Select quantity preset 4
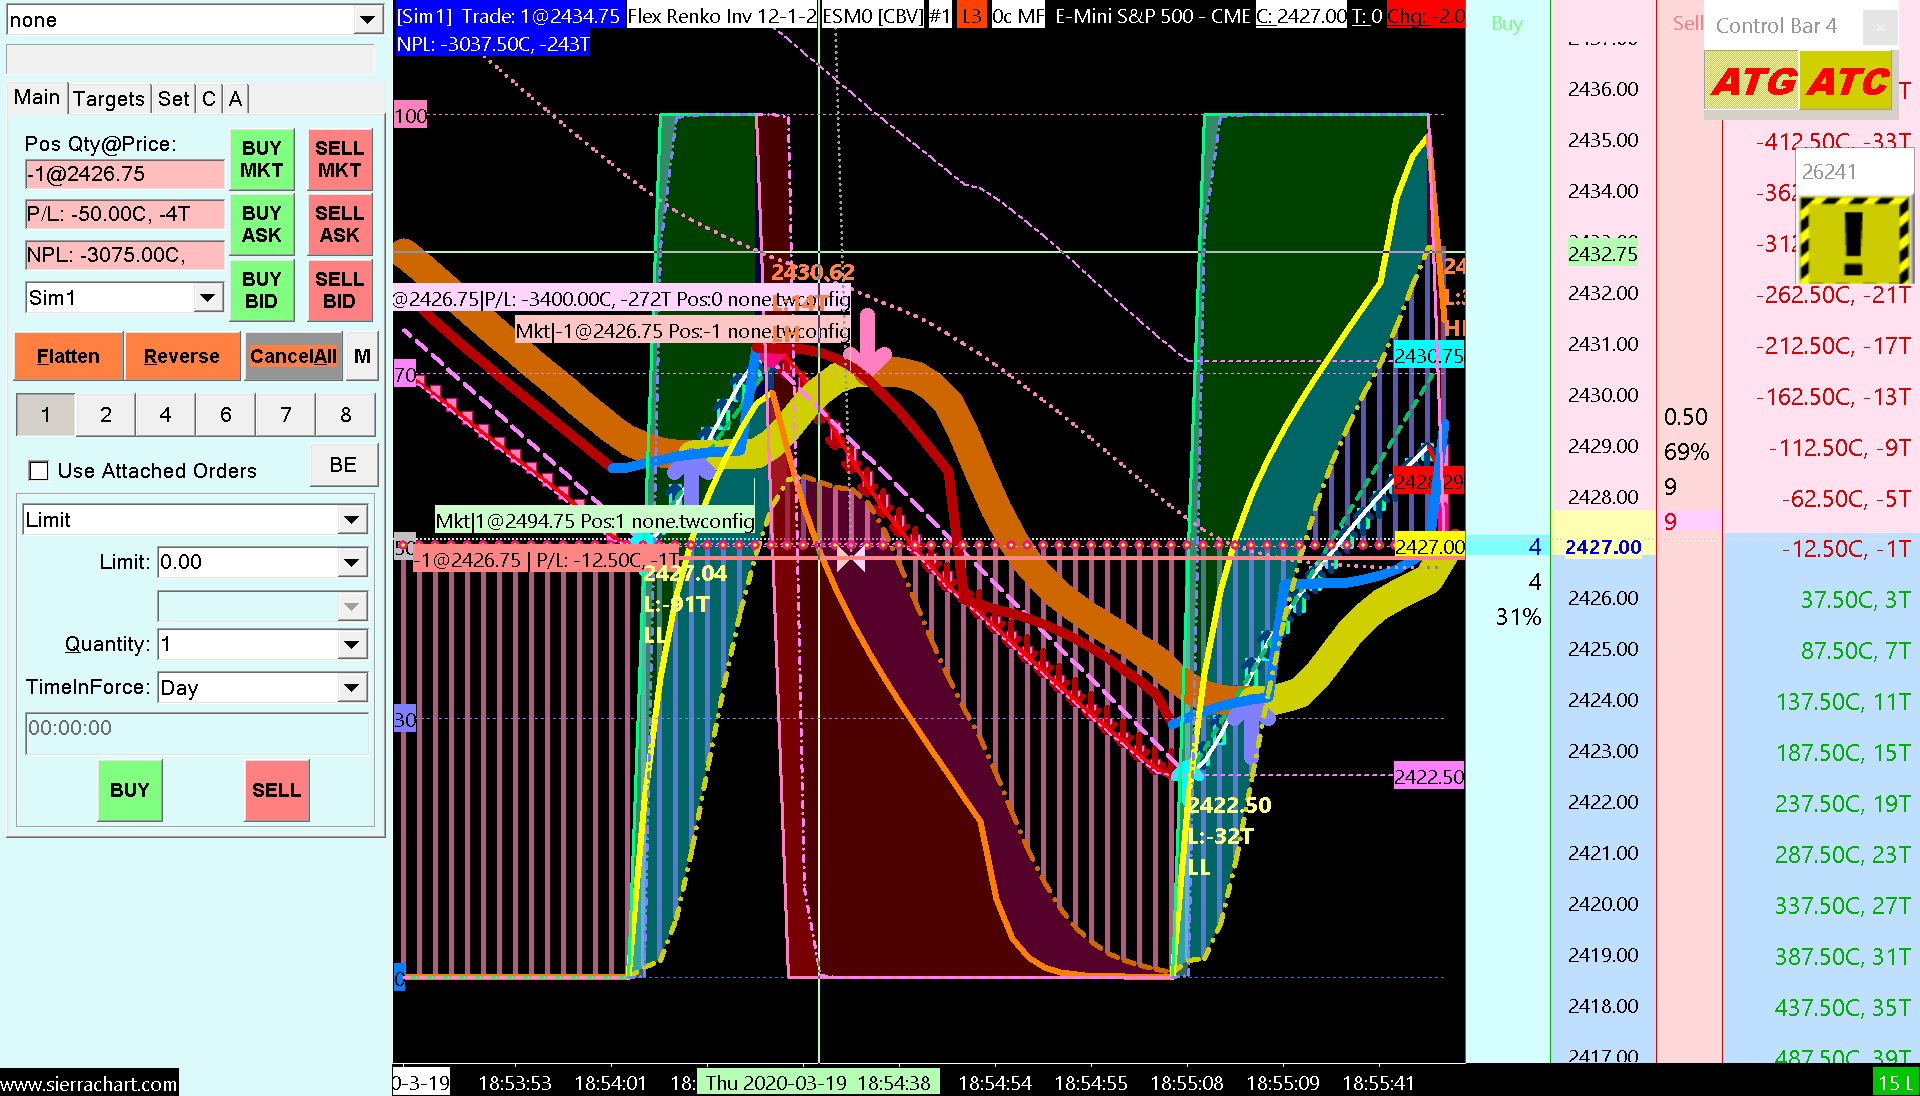The width and height of the screenshot is (1920, 1096). (165, 415)
